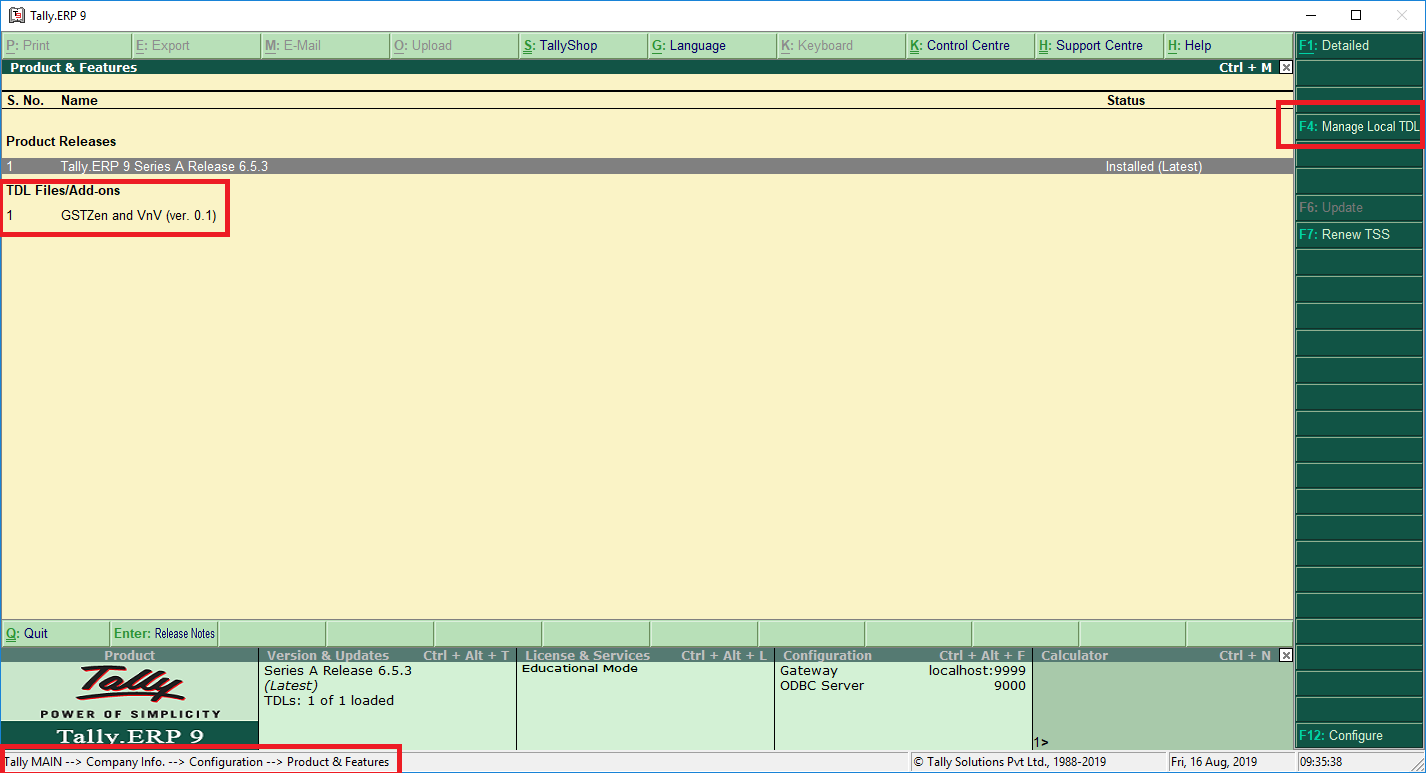Click the License & Services panel header
The image size is (1426, 773).
pos(645,655)
